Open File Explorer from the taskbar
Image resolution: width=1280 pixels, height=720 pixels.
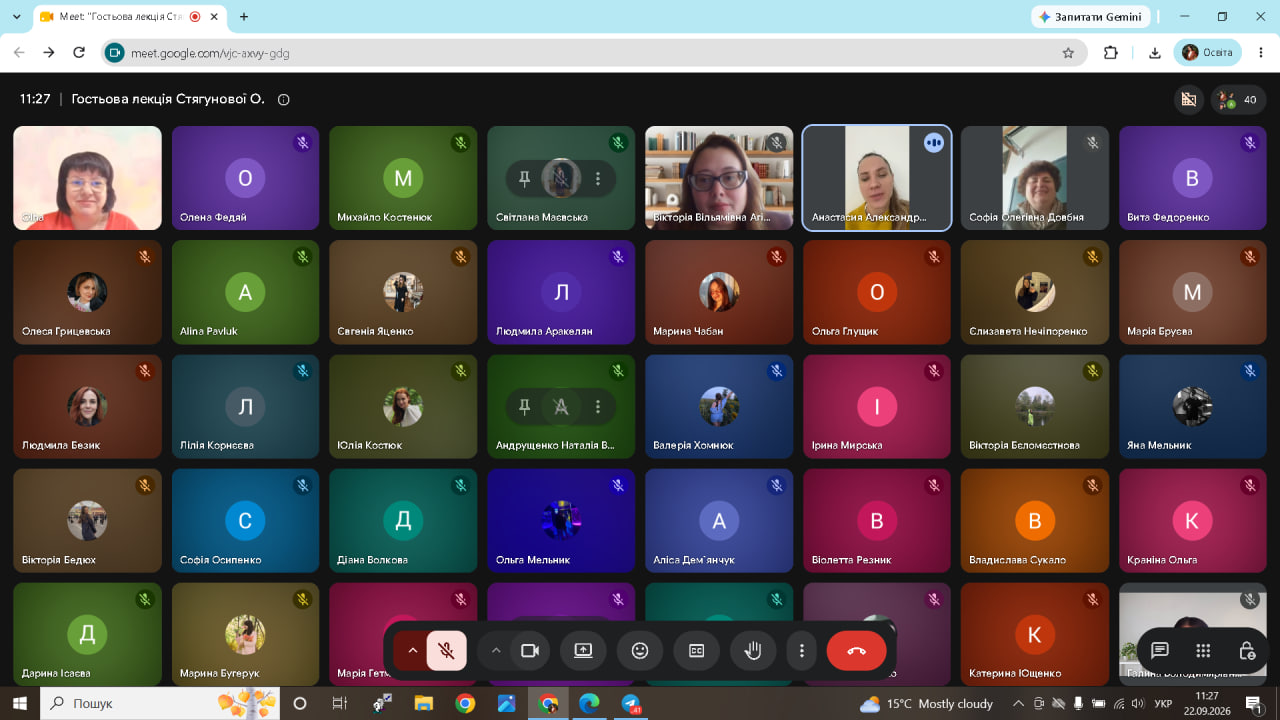(423, 704)
